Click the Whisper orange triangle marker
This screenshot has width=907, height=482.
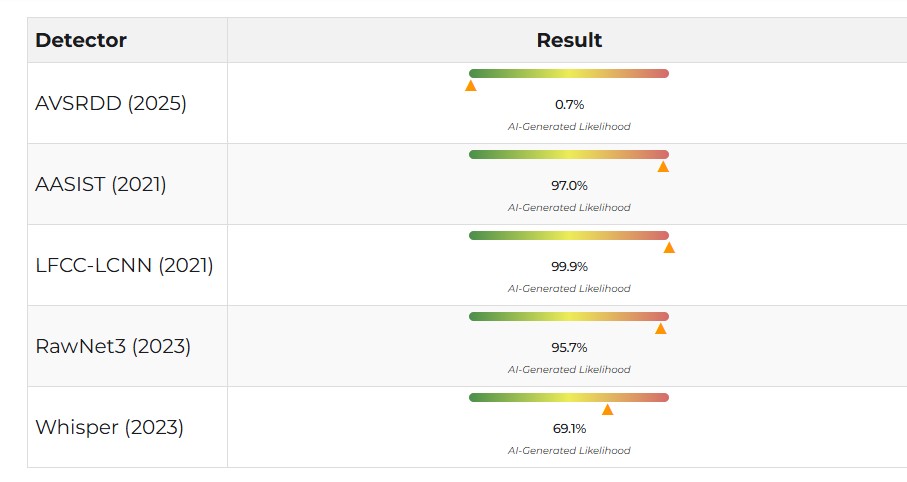607,409
